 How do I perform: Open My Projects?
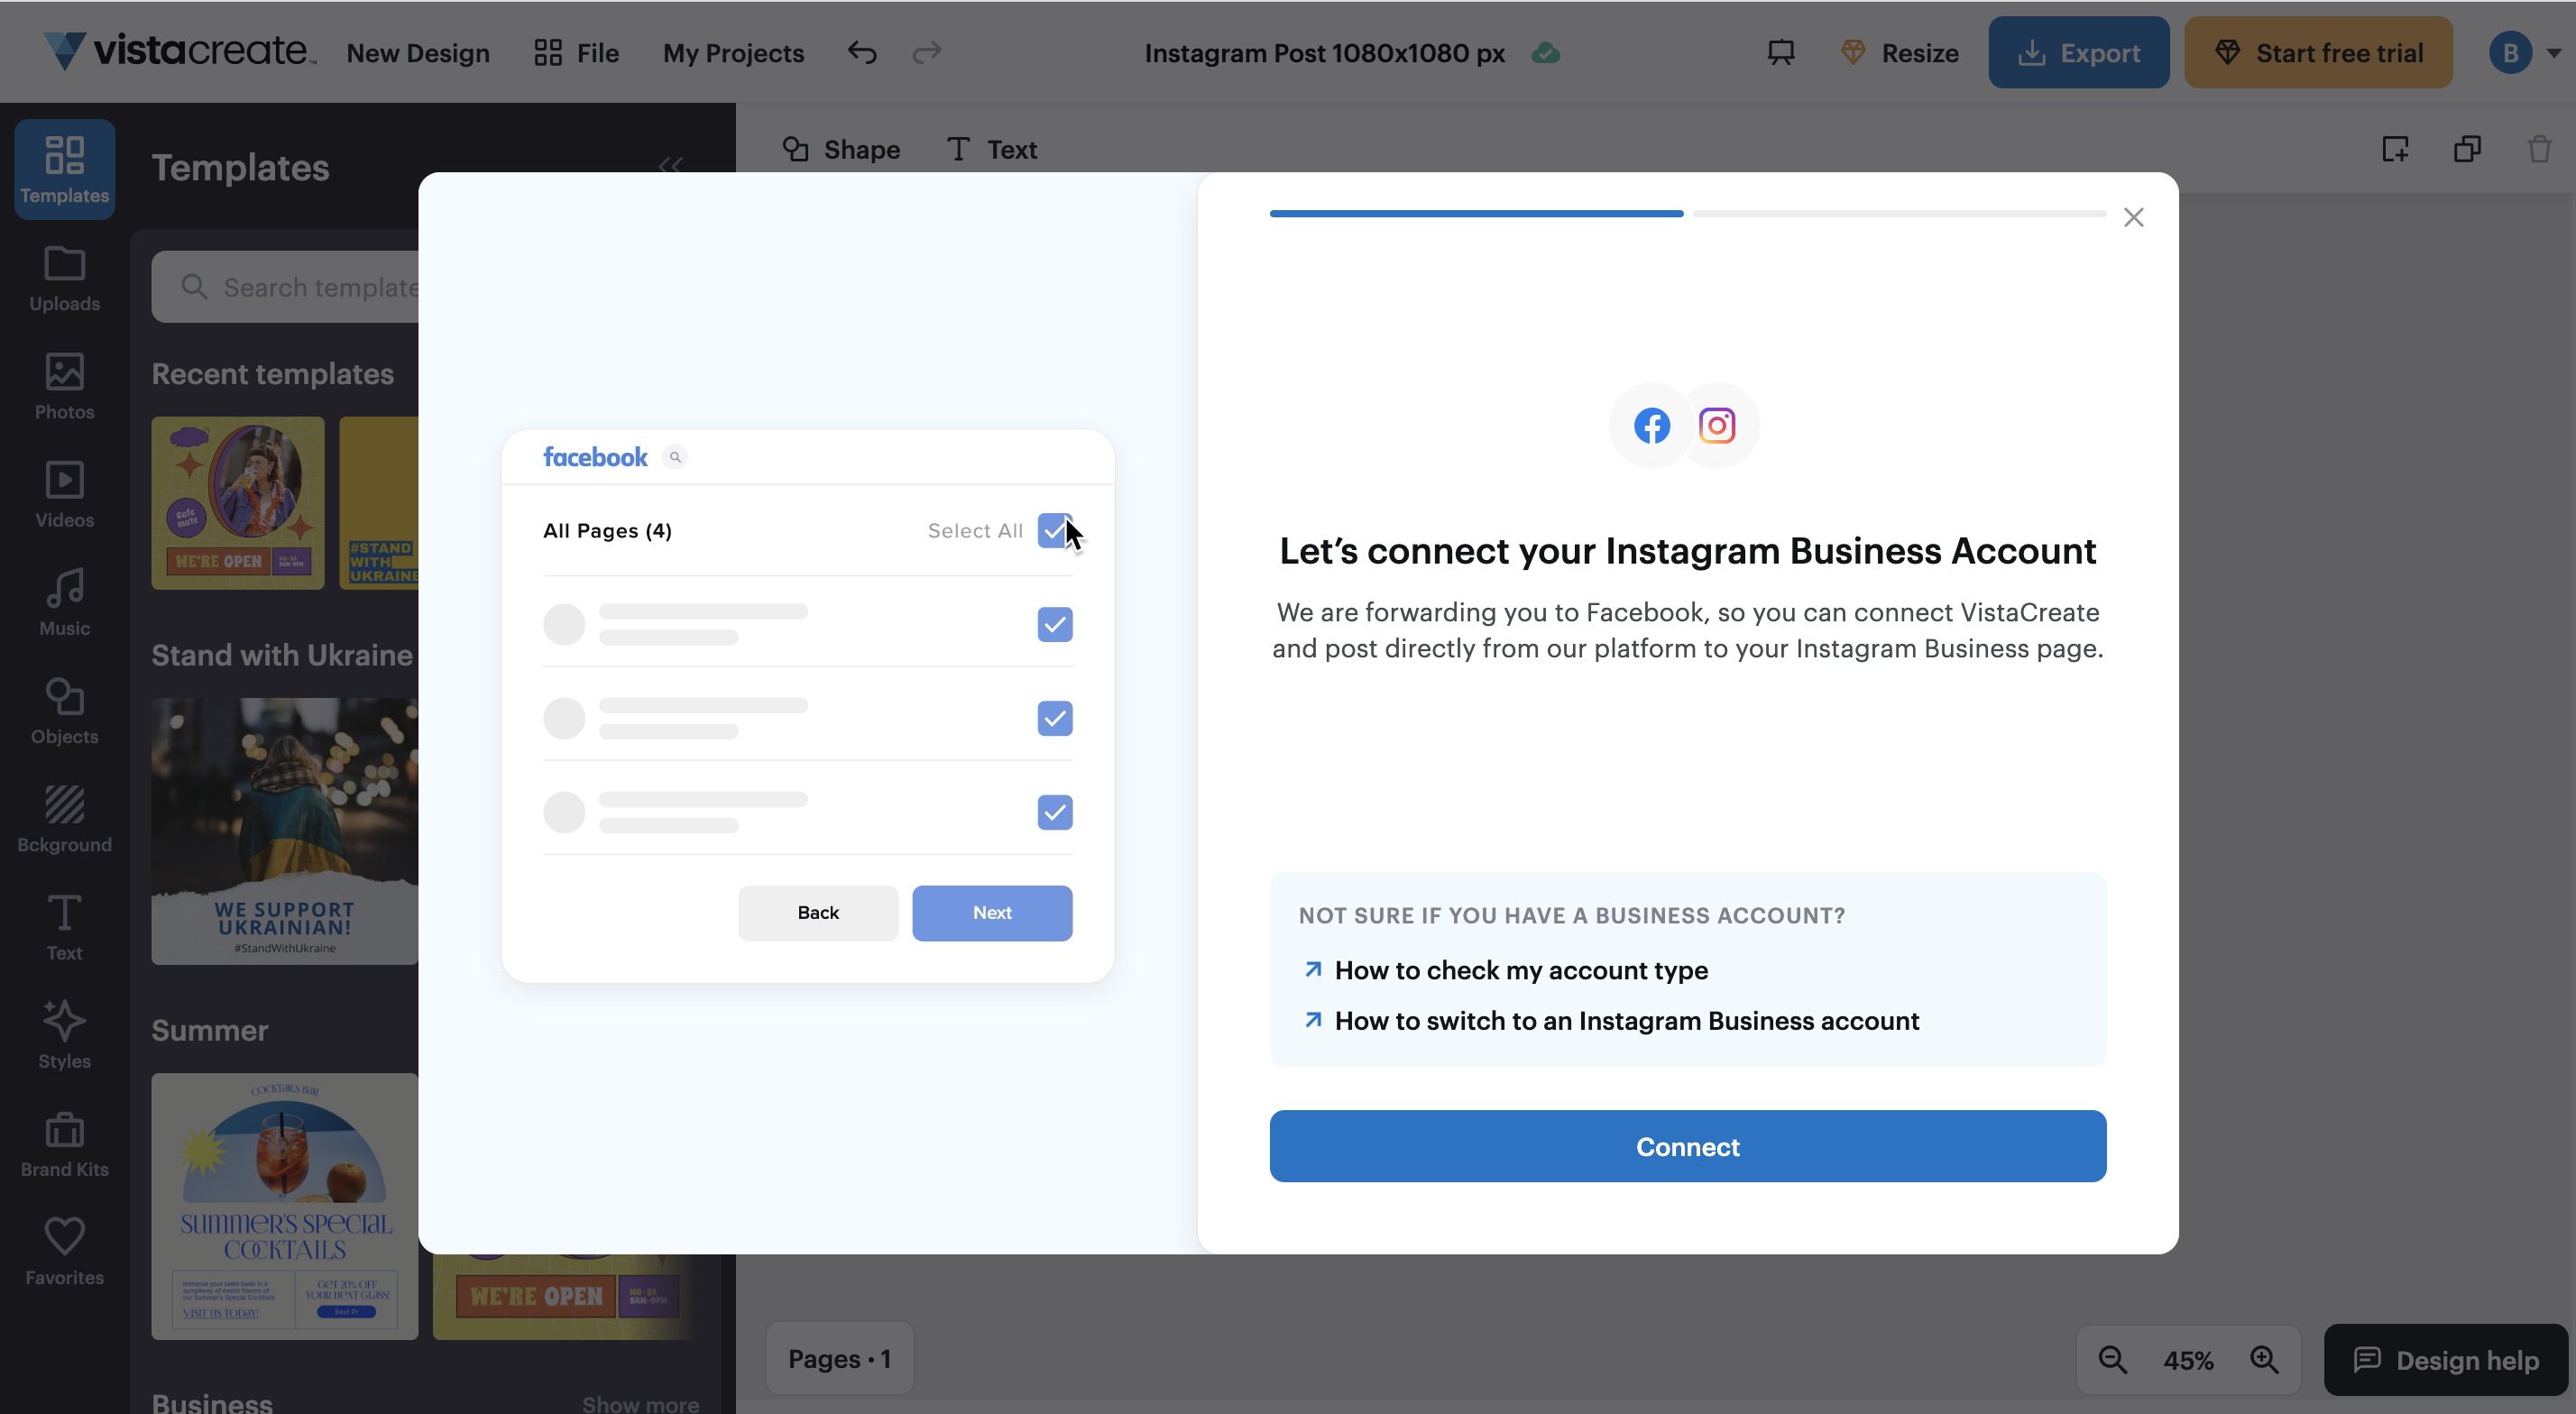[733, 52]
